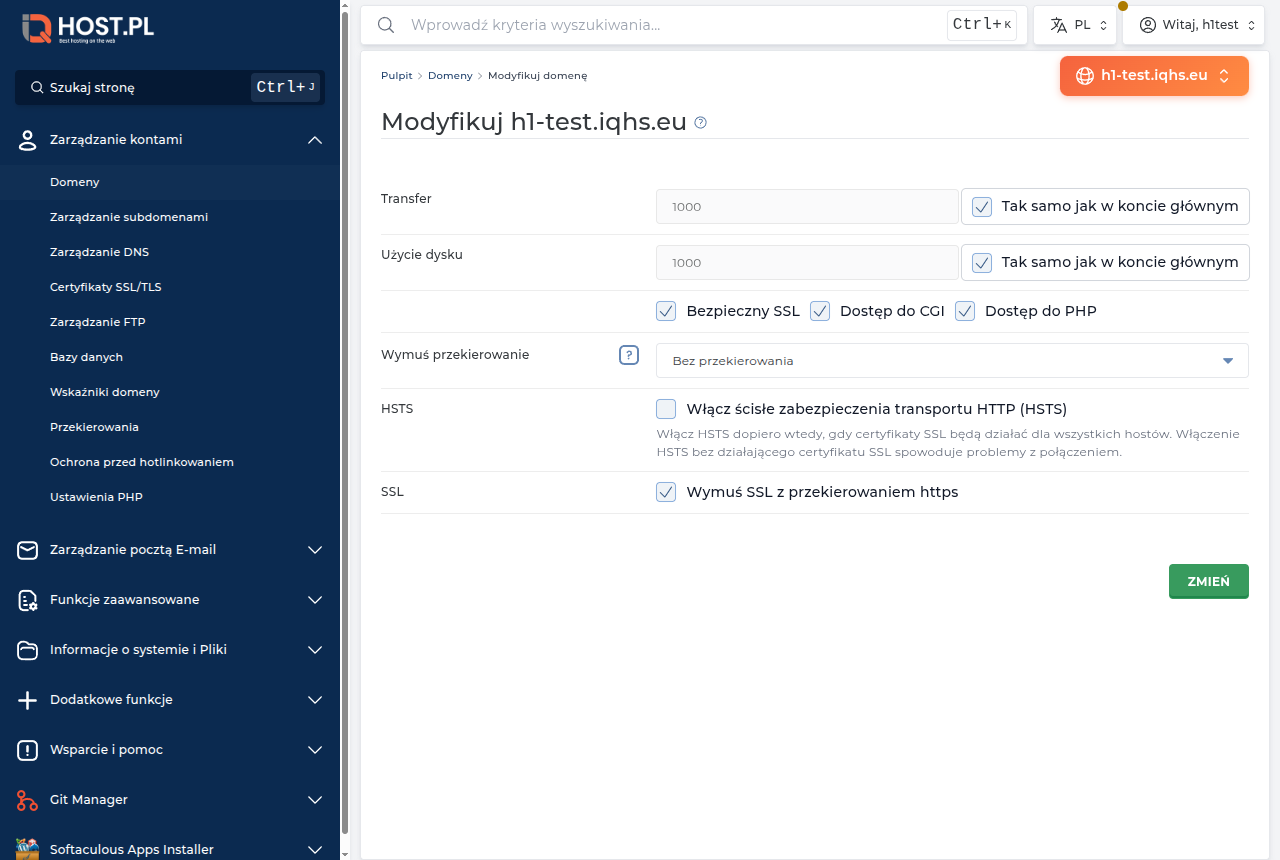Screen dimensions: 1280x860
Task: Click the plus icon for Dodatkowe funkcje
Action: click(x=28, y=700)
